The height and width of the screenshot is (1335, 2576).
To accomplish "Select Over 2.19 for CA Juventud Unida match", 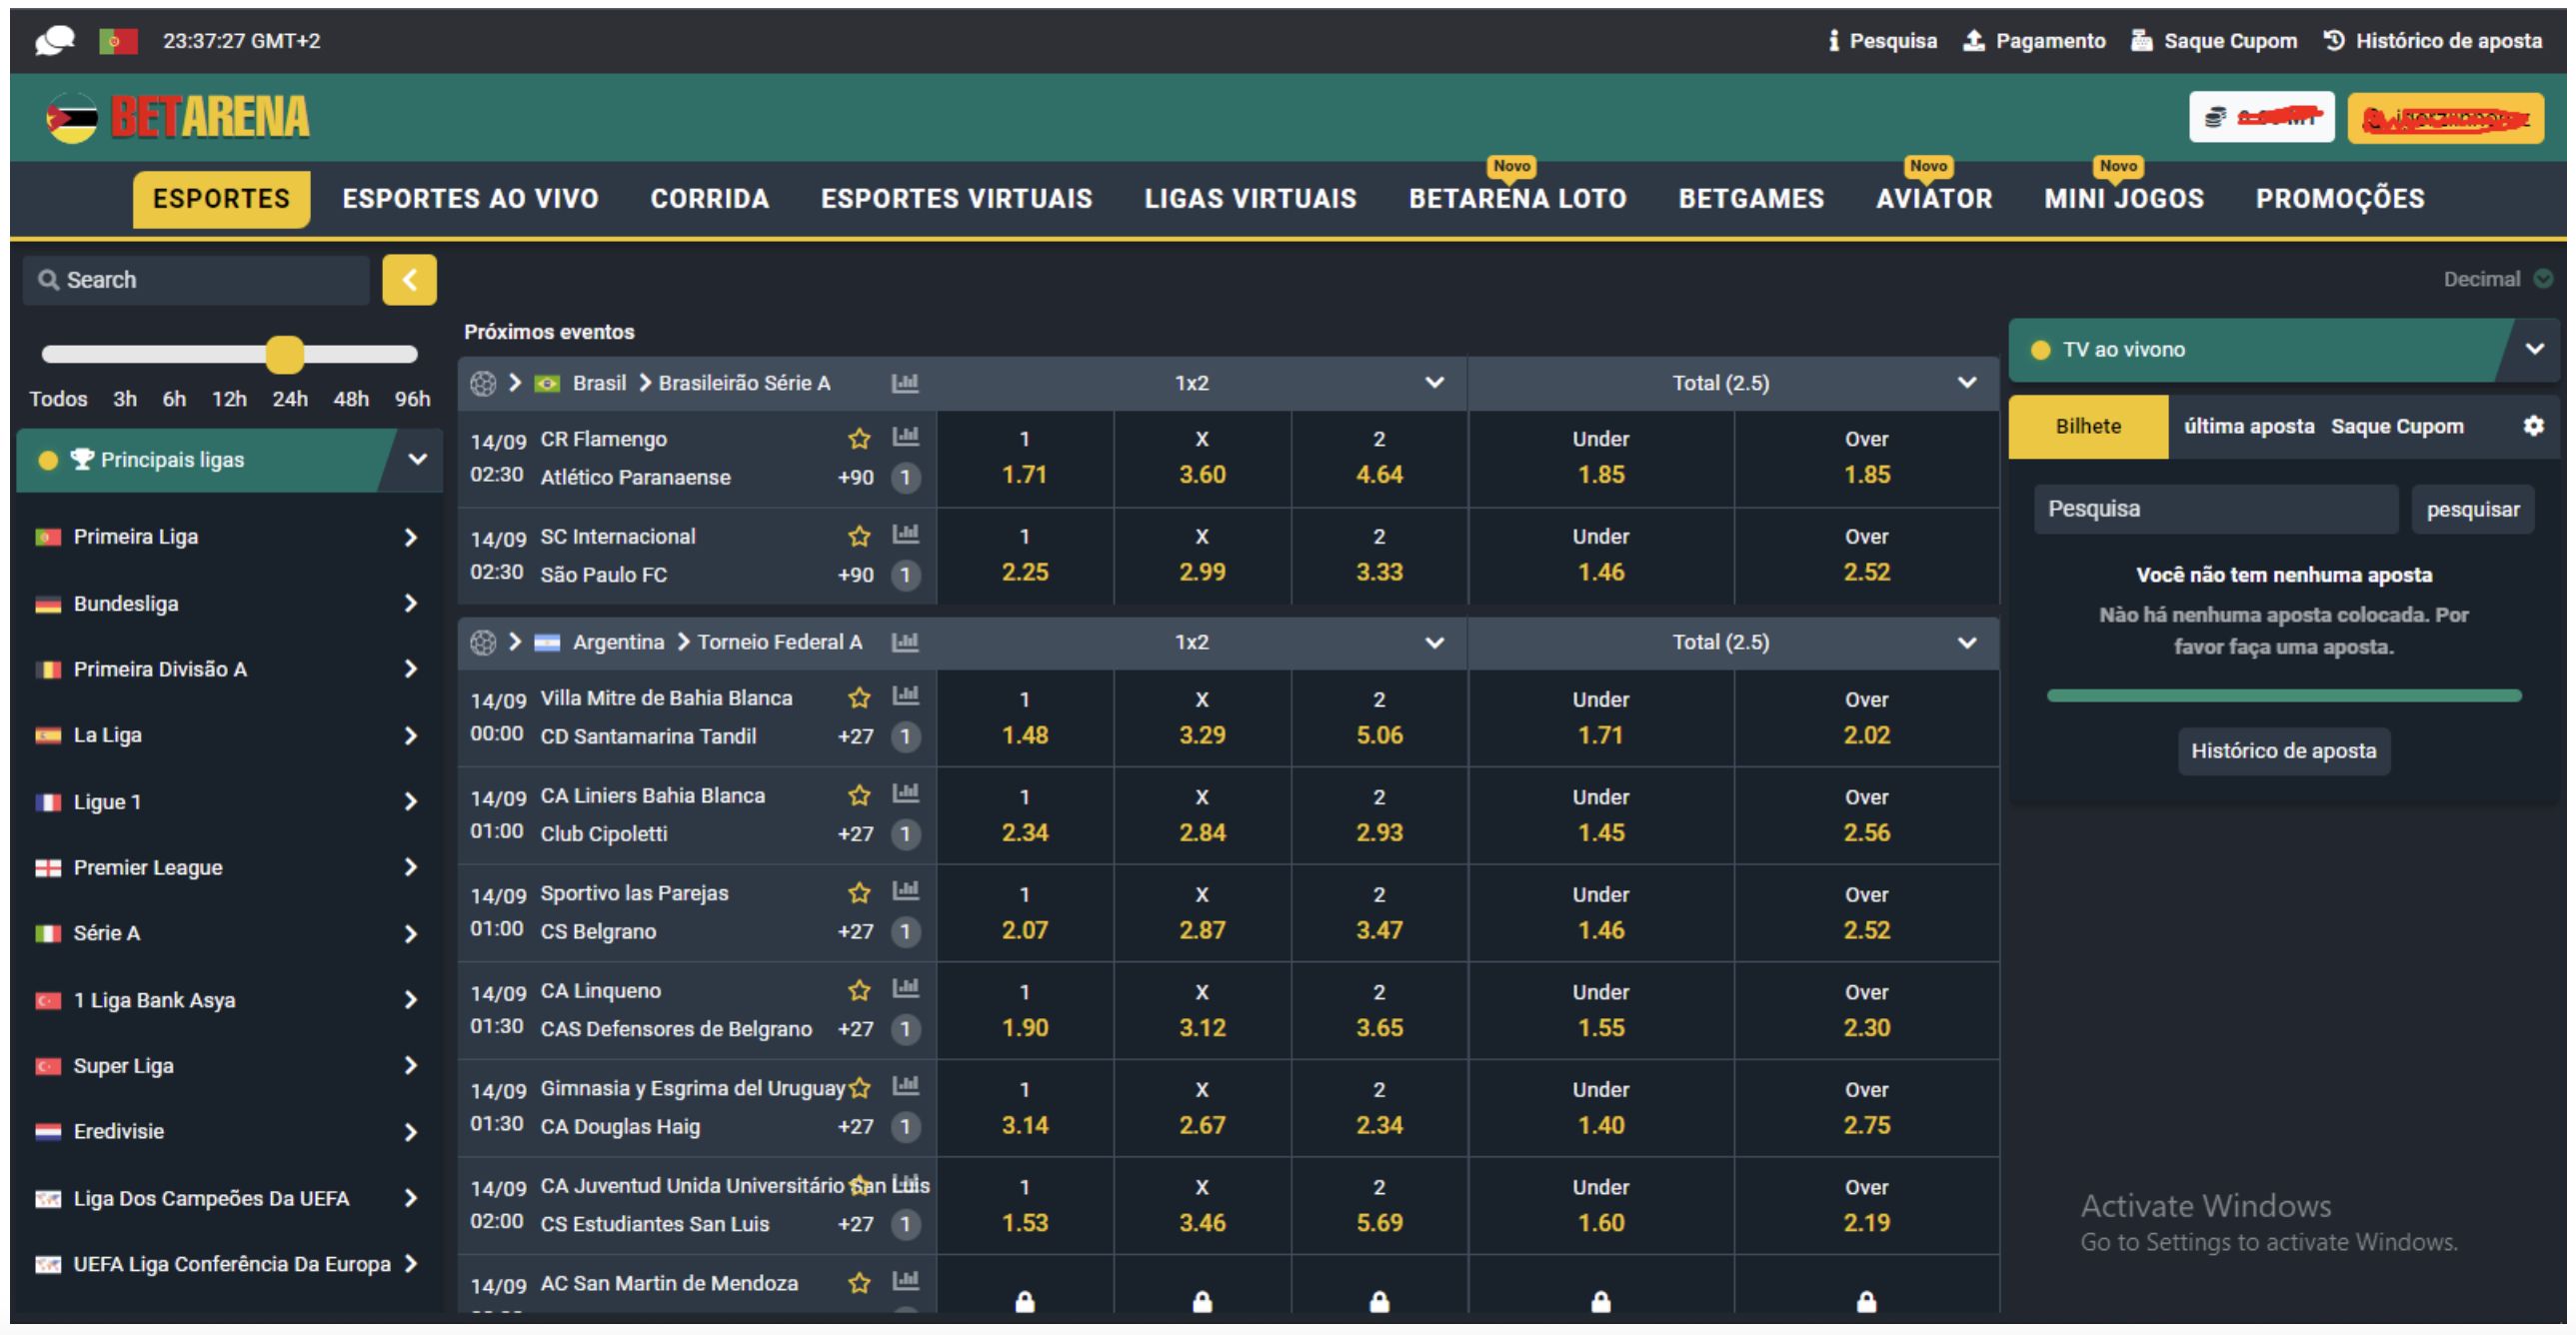I will 1867,1206.
